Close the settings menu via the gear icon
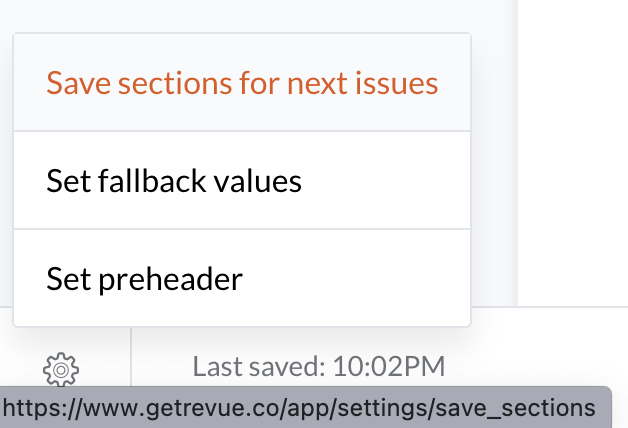The height and width of the screenshot is (428, 628). (x=61, y=370)
